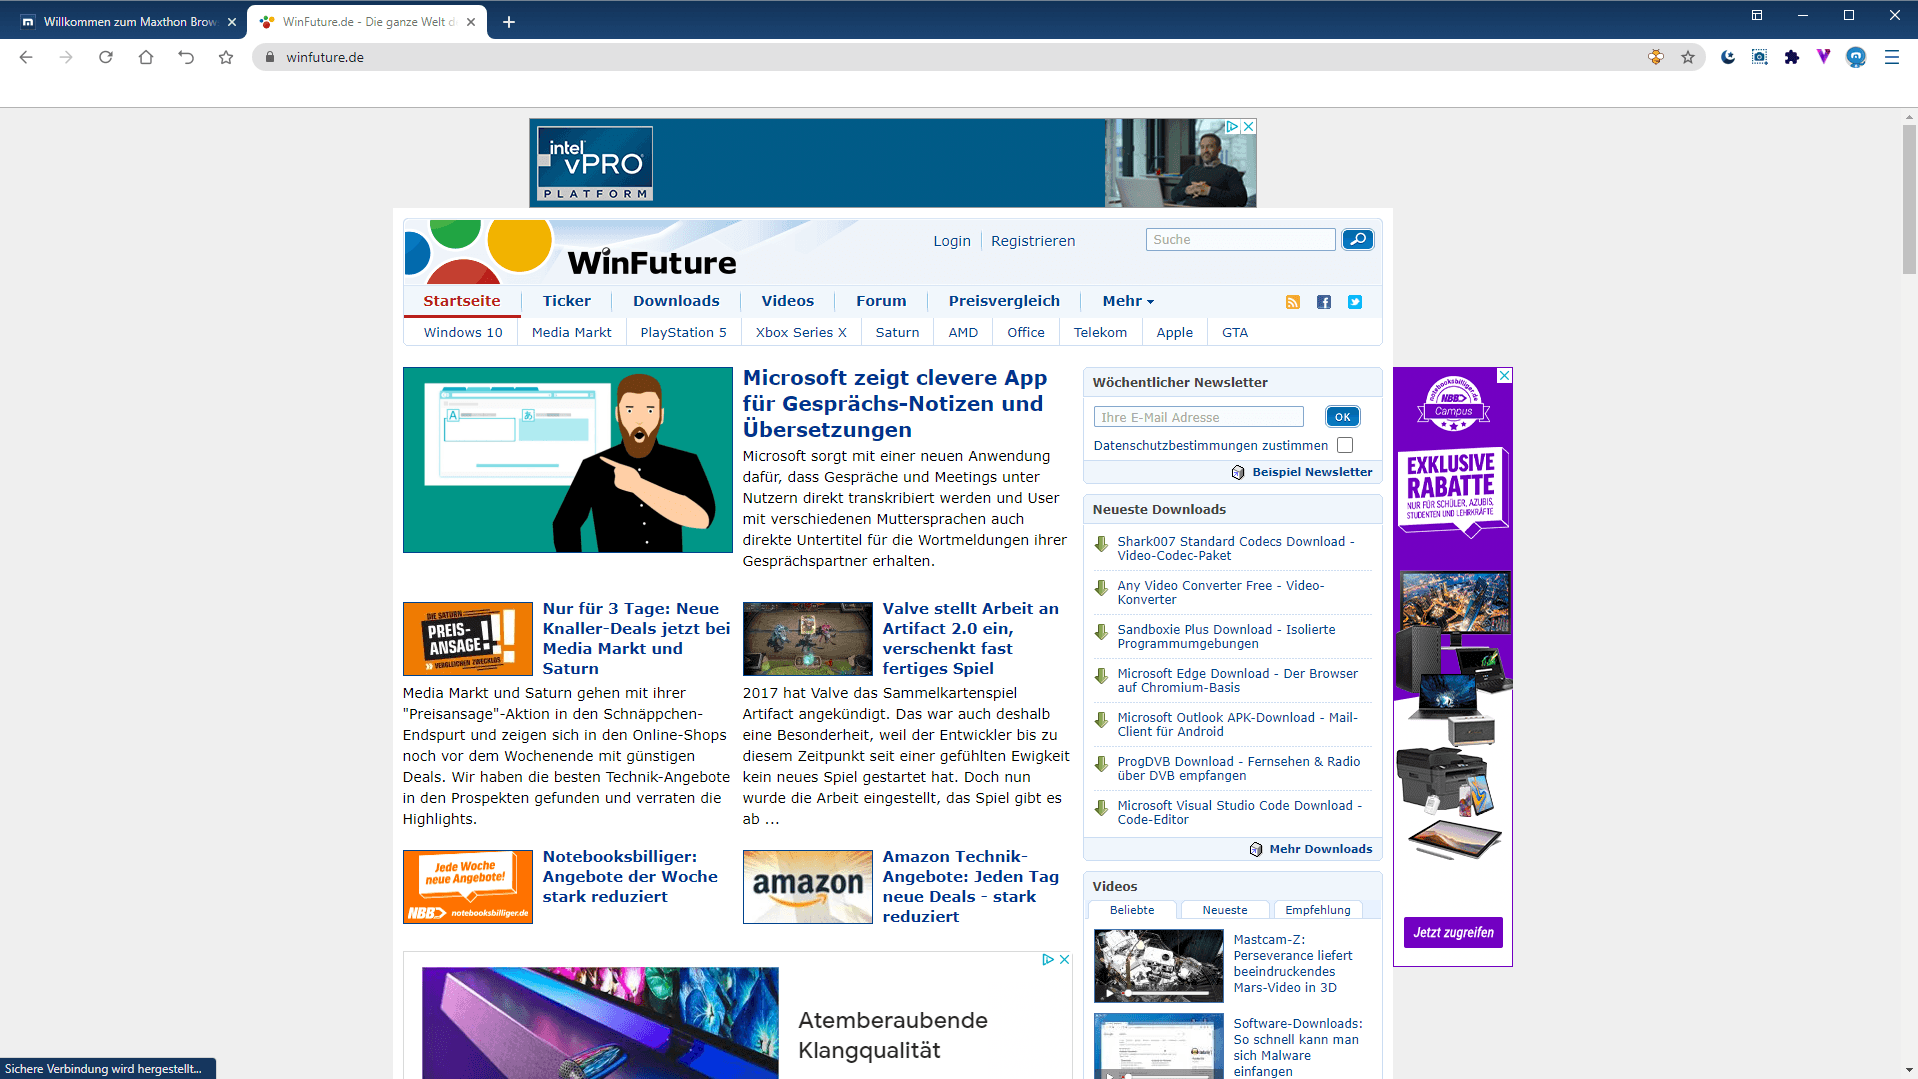Click the favorites star next to the address bar
The width and height of the screenshot is (1918, 1079).
226,57
